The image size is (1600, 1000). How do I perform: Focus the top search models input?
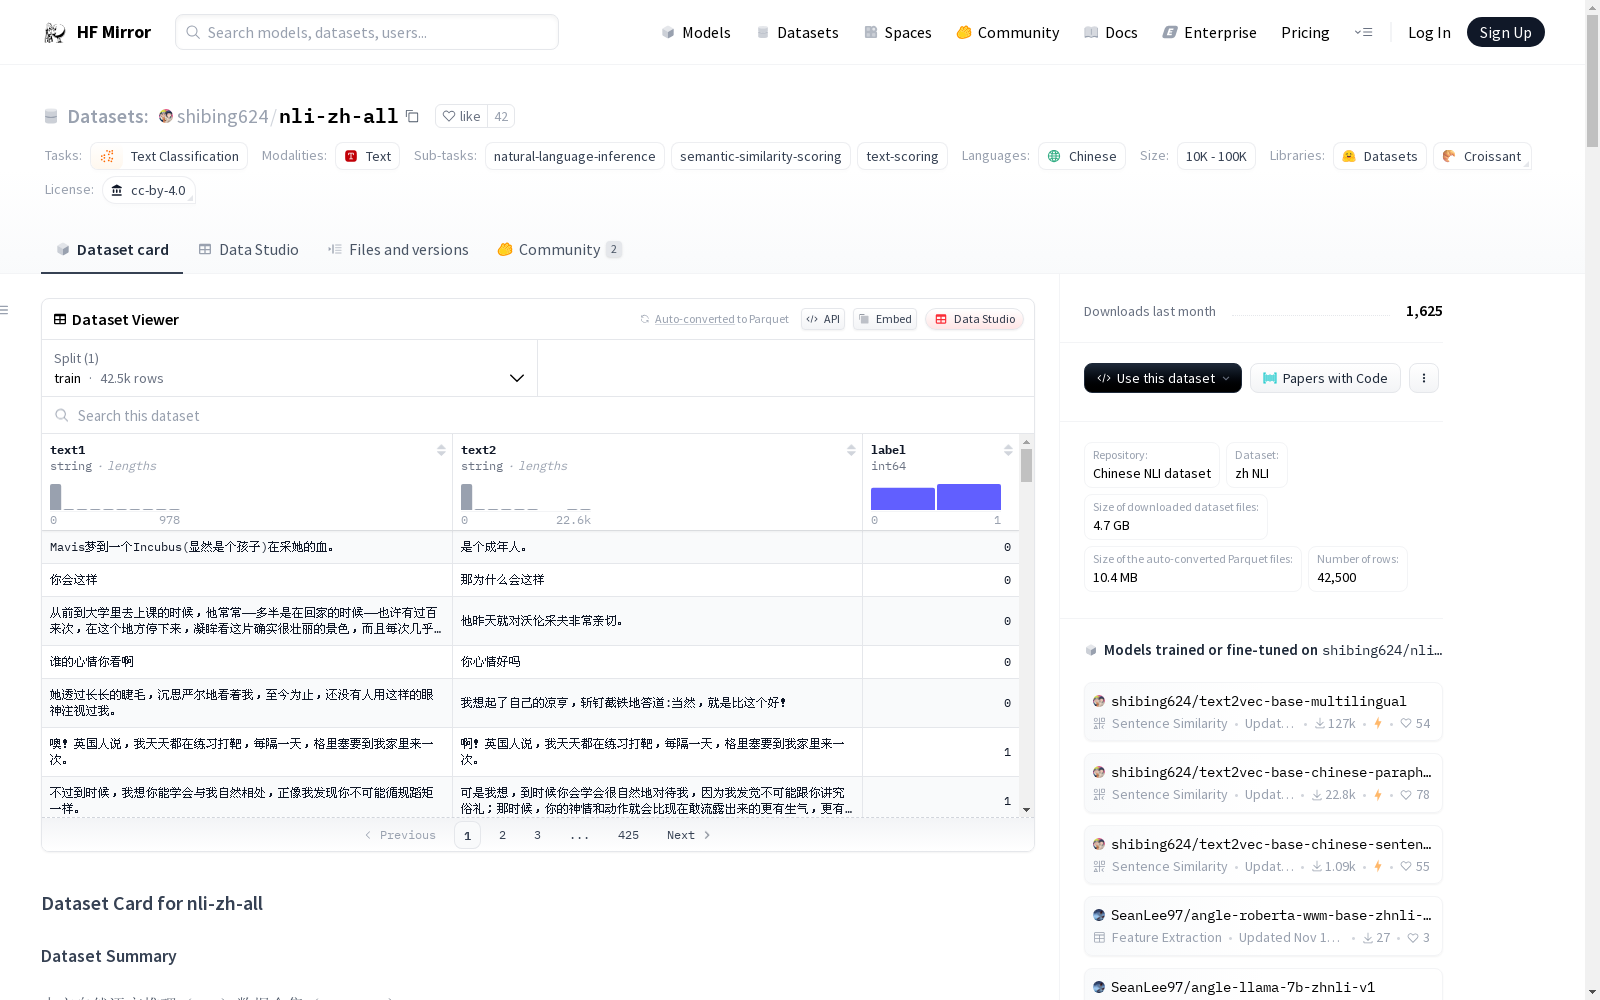[367, 32]
